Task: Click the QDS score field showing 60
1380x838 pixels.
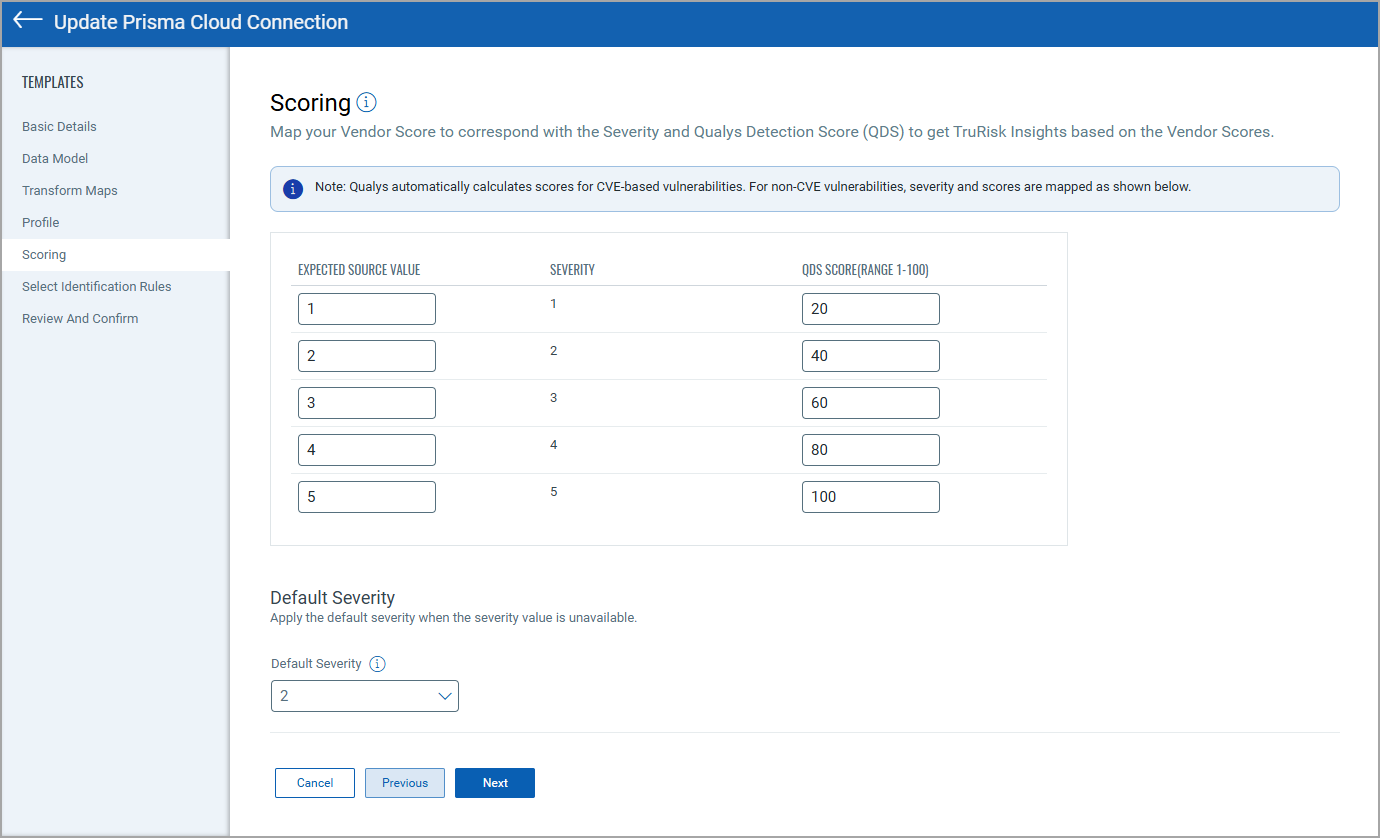Action: [x=871, y=403]
